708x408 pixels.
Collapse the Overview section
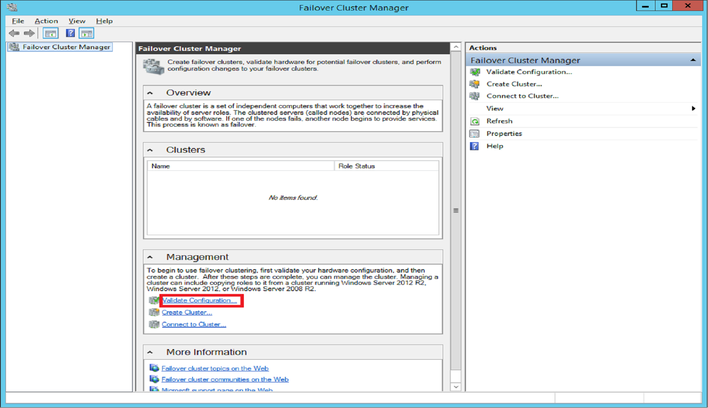[x=150, y=93]
